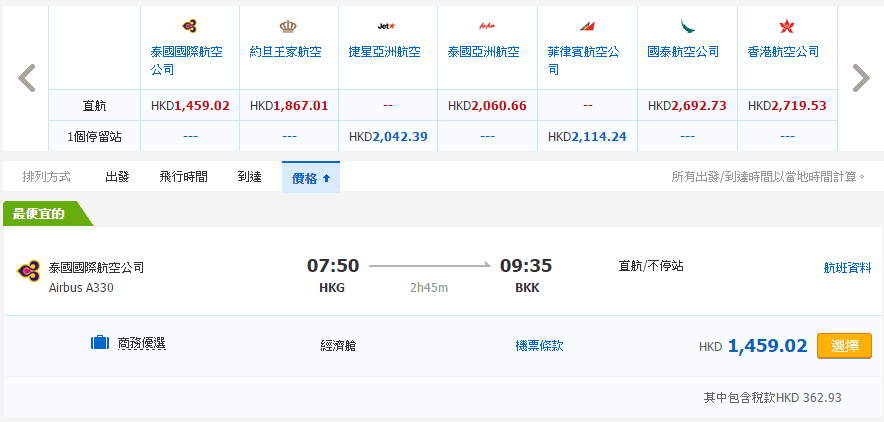This screenshot has width=884, height=422.
Task: Open the 機票條款 fare rules link
Action: tap(539, 345)
